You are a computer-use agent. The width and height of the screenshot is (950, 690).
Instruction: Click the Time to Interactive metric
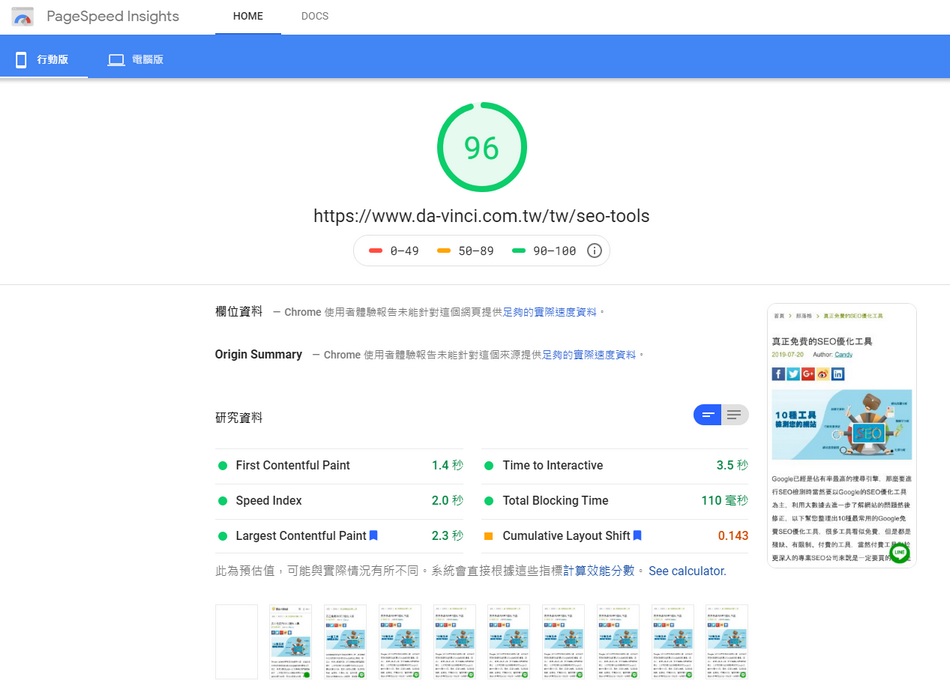pyautogui.click(x=615, y=465)
